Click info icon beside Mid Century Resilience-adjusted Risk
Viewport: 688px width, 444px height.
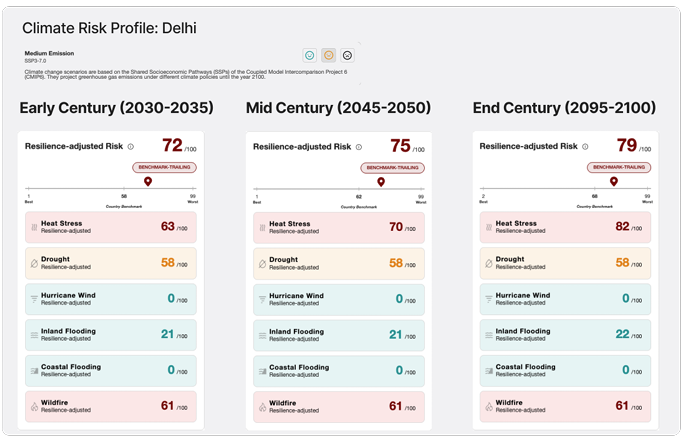coord(358,147)
